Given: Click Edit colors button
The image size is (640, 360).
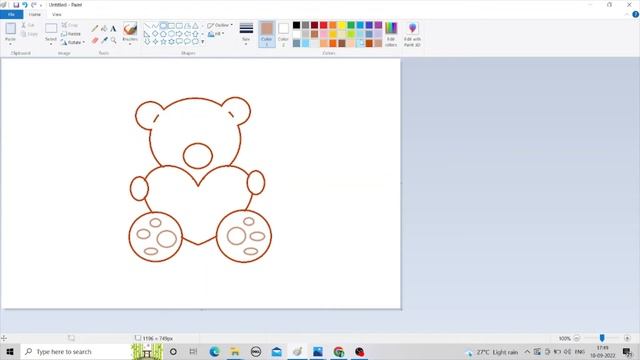Looking at the screenshot, I should (x=391, y=34).
